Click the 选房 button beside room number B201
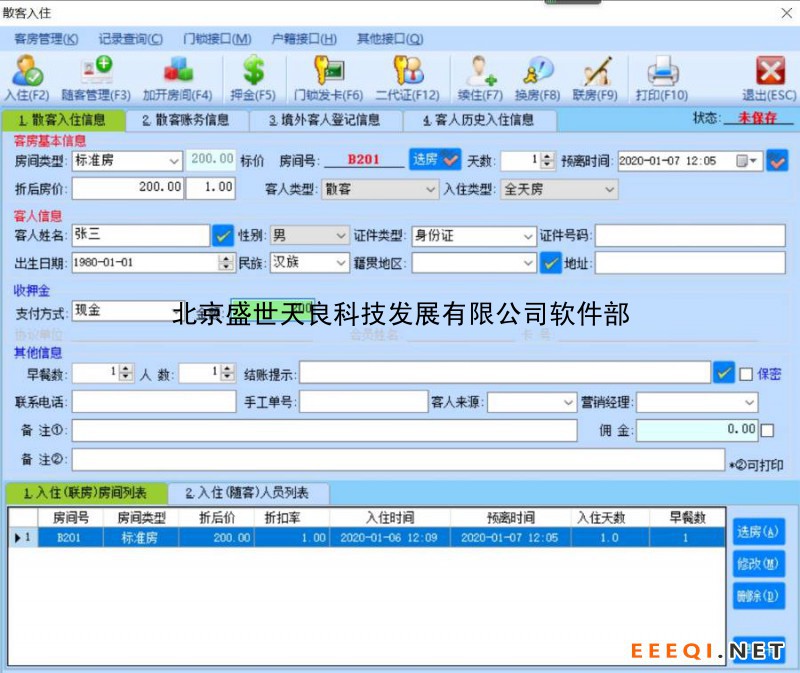 coord(435,160)
